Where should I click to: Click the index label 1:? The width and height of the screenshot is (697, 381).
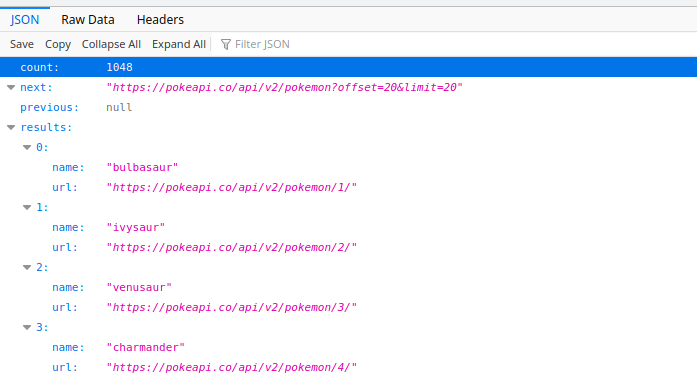(42, 207)
